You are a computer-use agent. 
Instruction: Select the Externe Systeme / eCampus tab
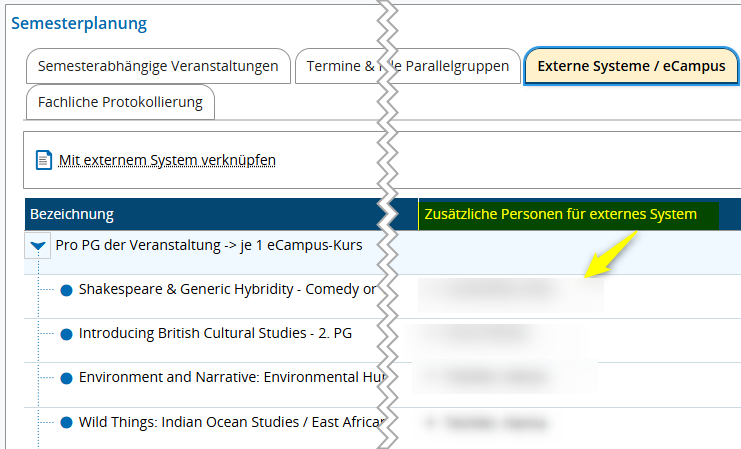[631, 66]
